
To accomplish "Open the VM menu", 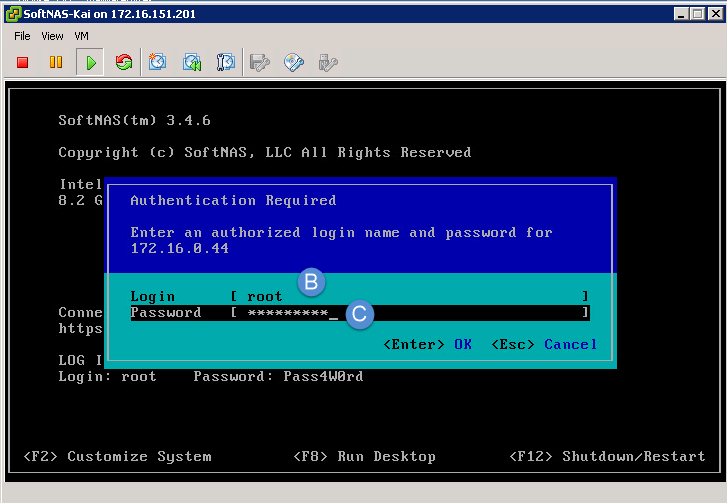I will coord(82,36).
